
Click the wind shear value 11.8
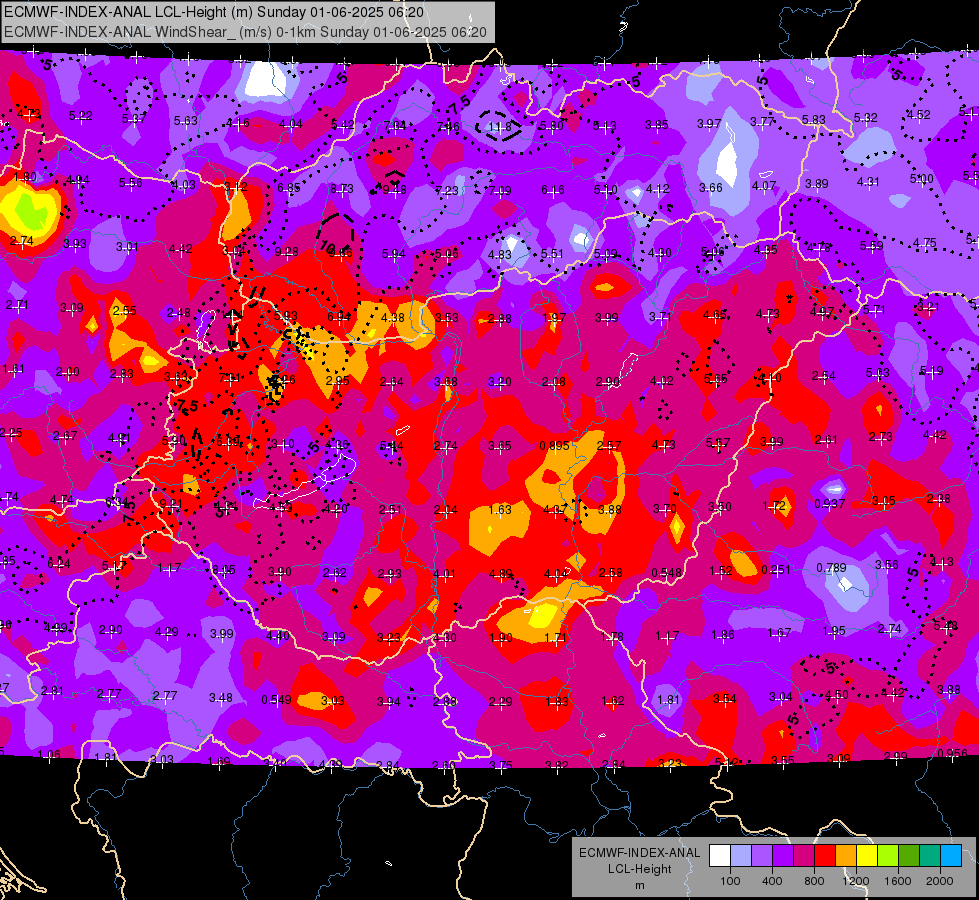point(499,127)
